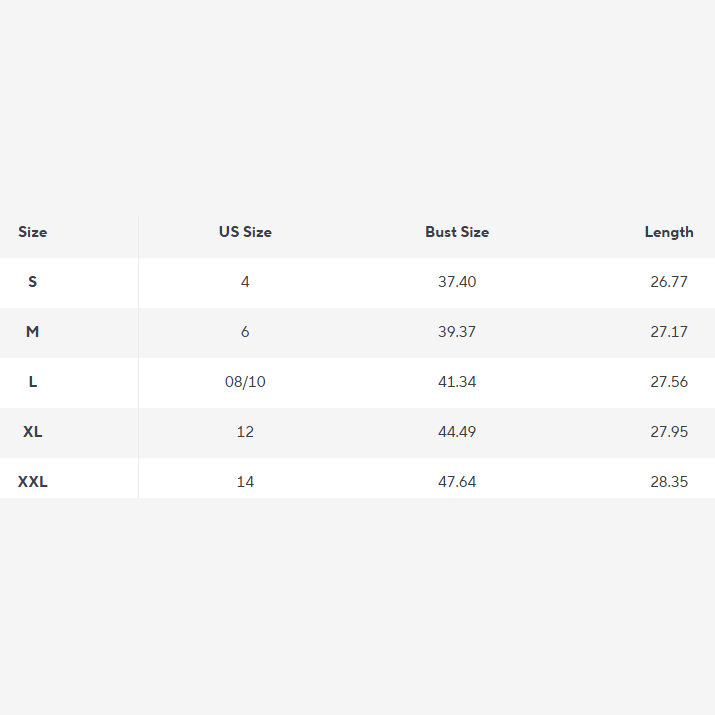Screen dimensions: 715x715
Task: Select the XL size row label
Action: [32, 432]
